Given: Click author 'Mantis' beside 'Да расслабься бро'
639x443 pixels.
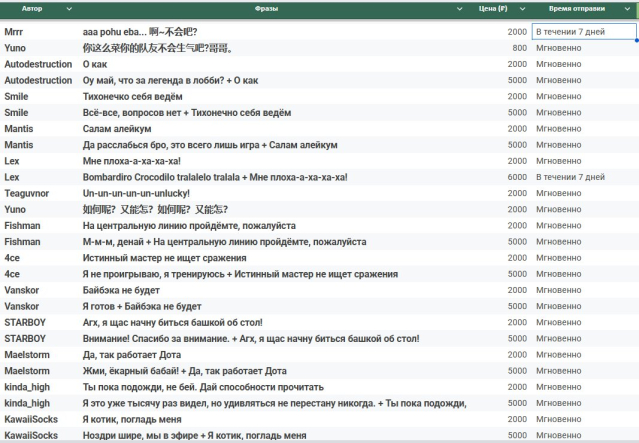Looking at the screenshot, I should (19, 145).
